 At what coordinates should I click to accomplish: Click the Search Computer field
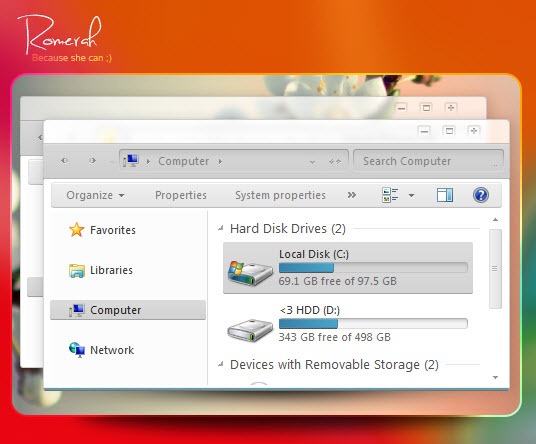click(x=428, y=161)
